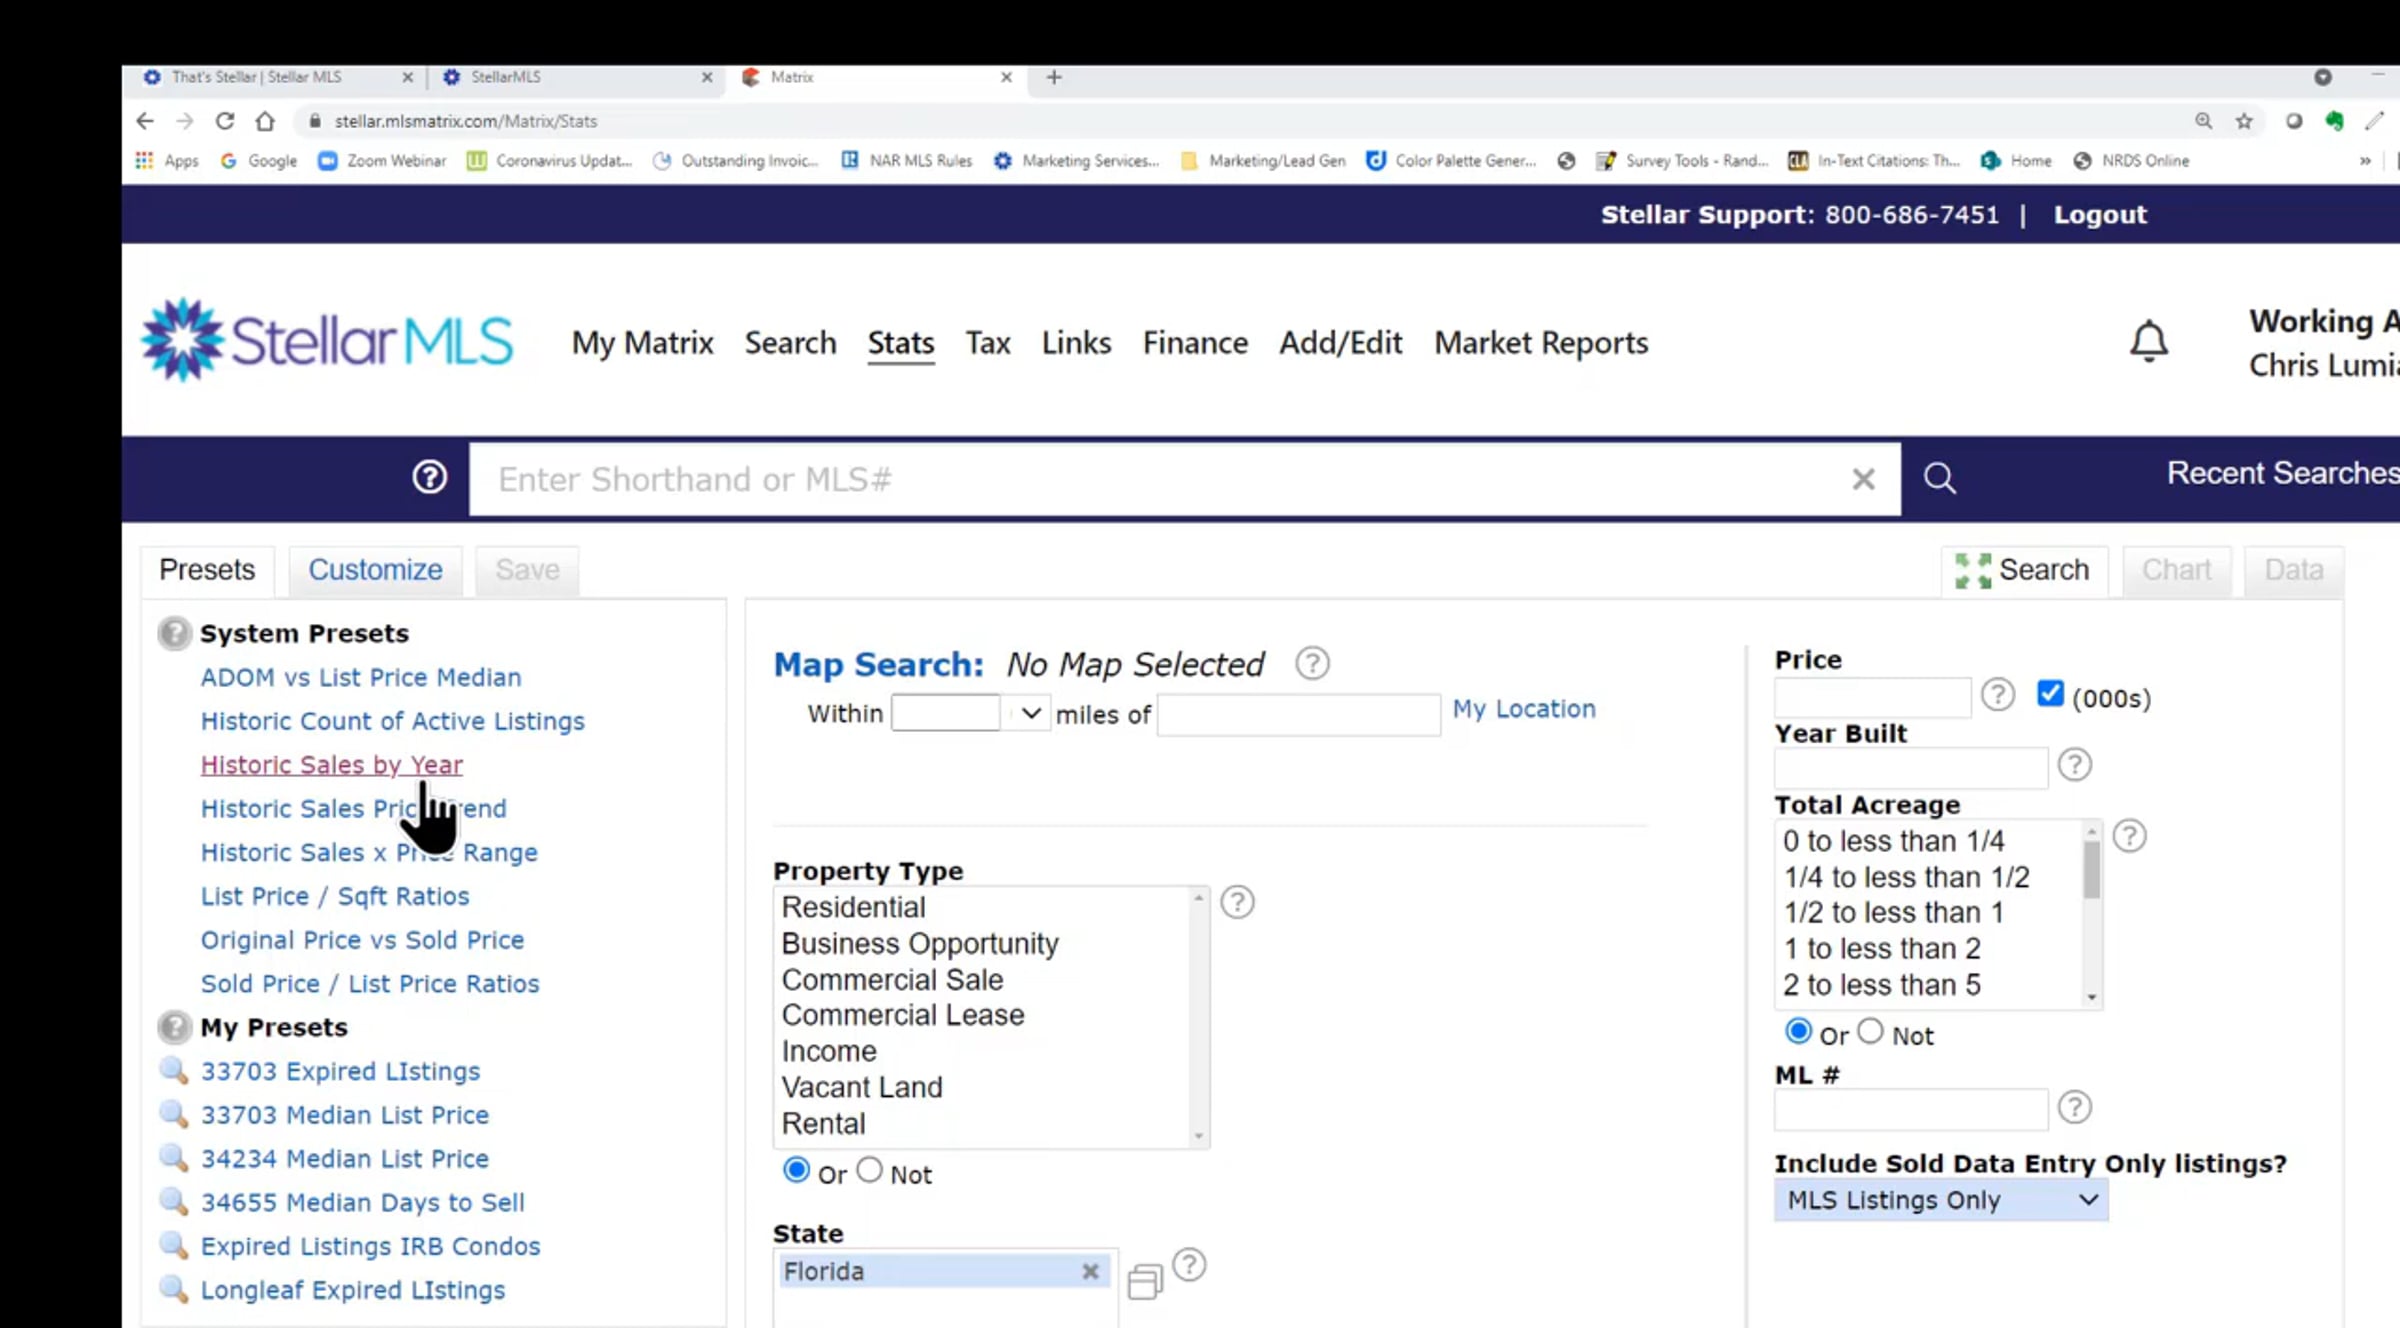Open shorthand search help question icon
Screen dimensions: 2400x1328
[x=430, y=477]
